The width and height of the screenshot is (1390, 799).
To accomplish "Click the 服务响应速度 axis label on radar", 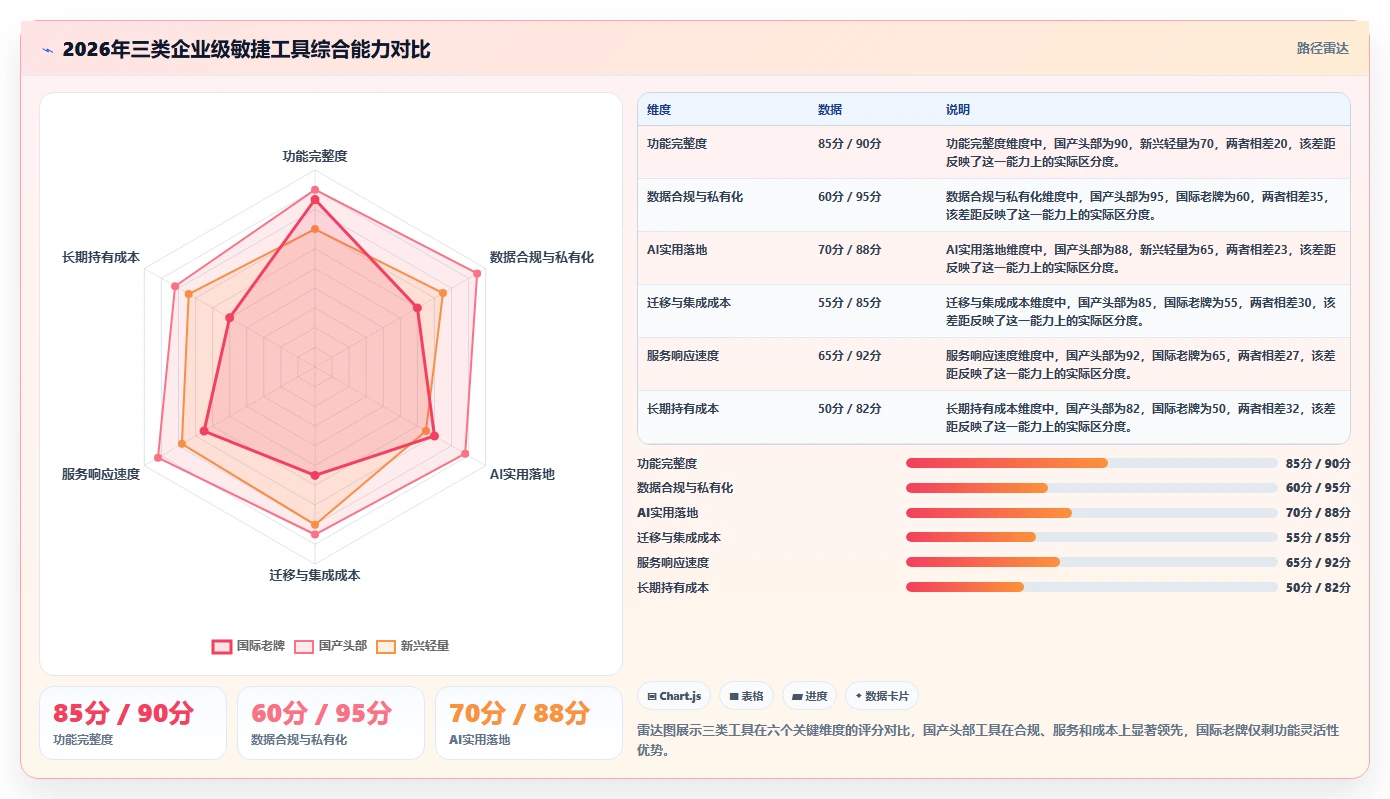I will [x=101, y=474].
